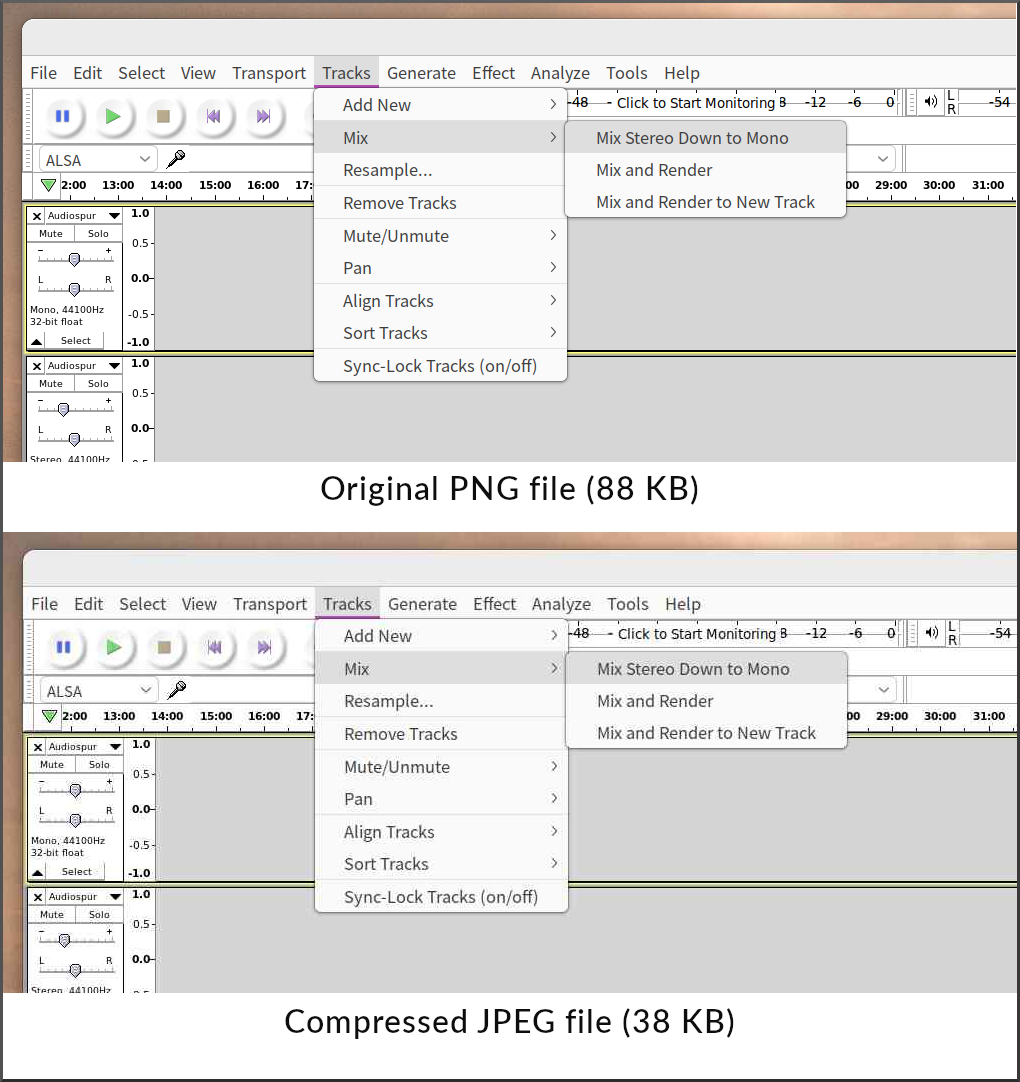The image size is (1020, 1082).
Task: Select Mix and Render in the PNG screenshot submenu
Action: 705,170
